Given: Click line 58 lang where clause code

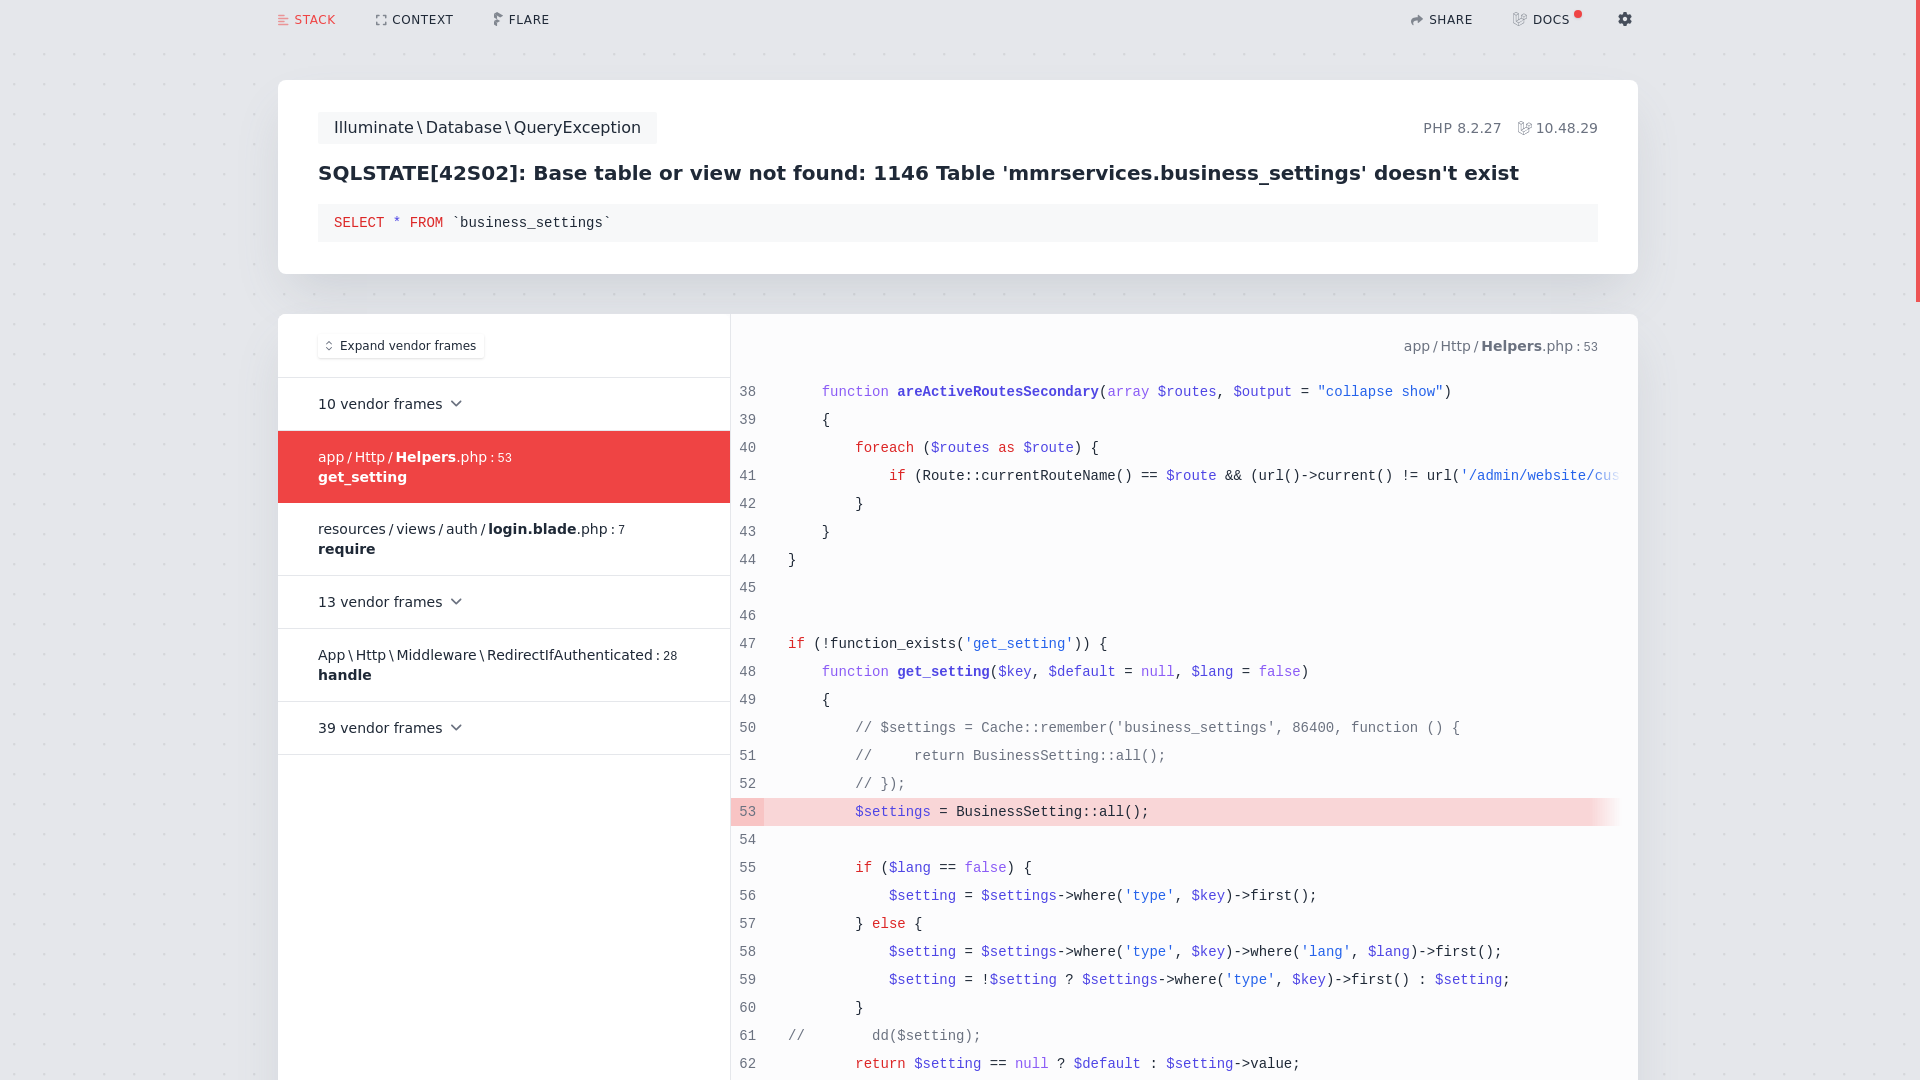Looking at the screenshot, I should click(1195, 952).
